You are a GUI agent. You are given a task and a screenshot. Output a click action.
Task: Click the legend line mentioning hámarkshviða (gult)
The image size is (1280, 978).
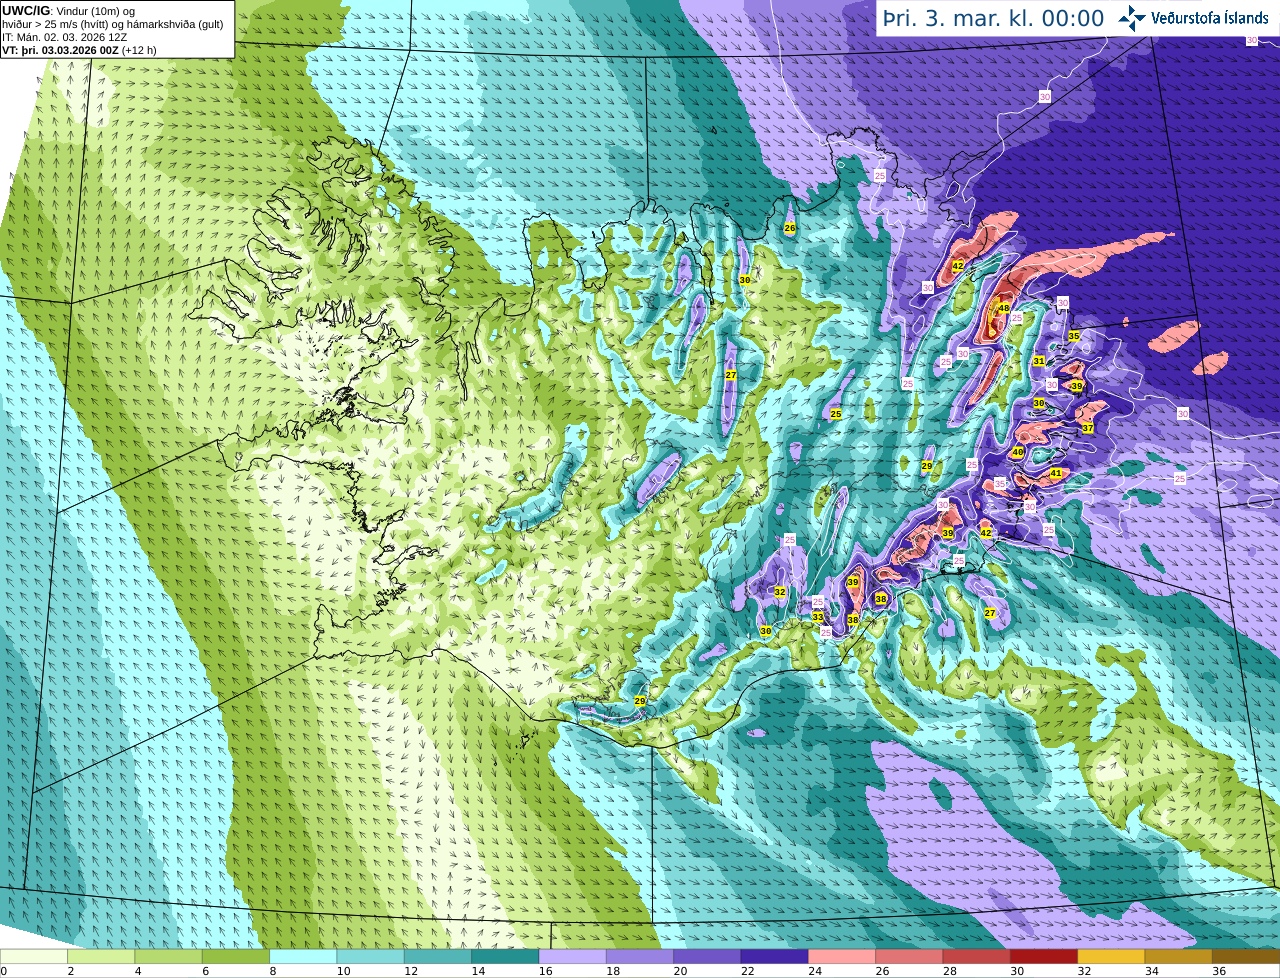click(x=113, y=24)
